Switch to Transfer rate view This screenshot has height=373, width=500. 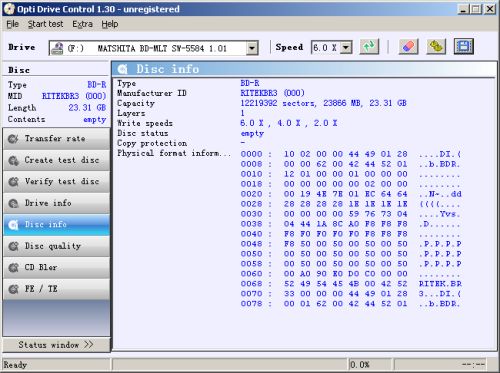point(56,139)
